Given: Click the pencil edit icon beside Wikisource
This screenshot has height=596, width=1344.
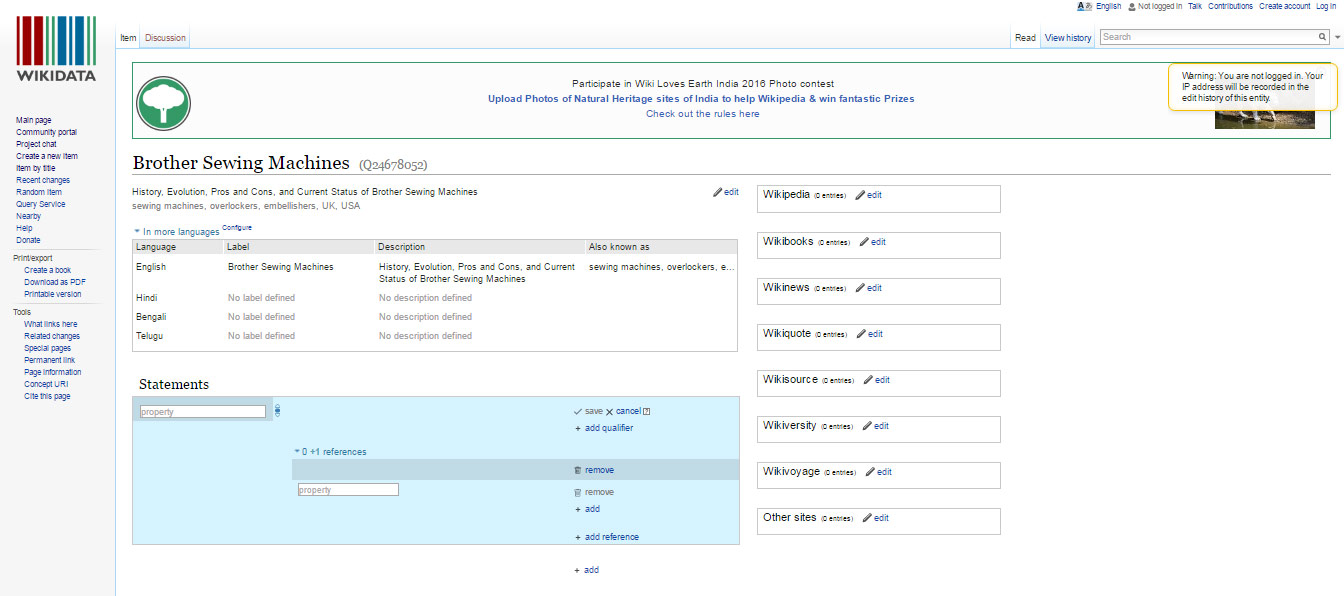Looking at the screenshot, I should coord(868,380).
